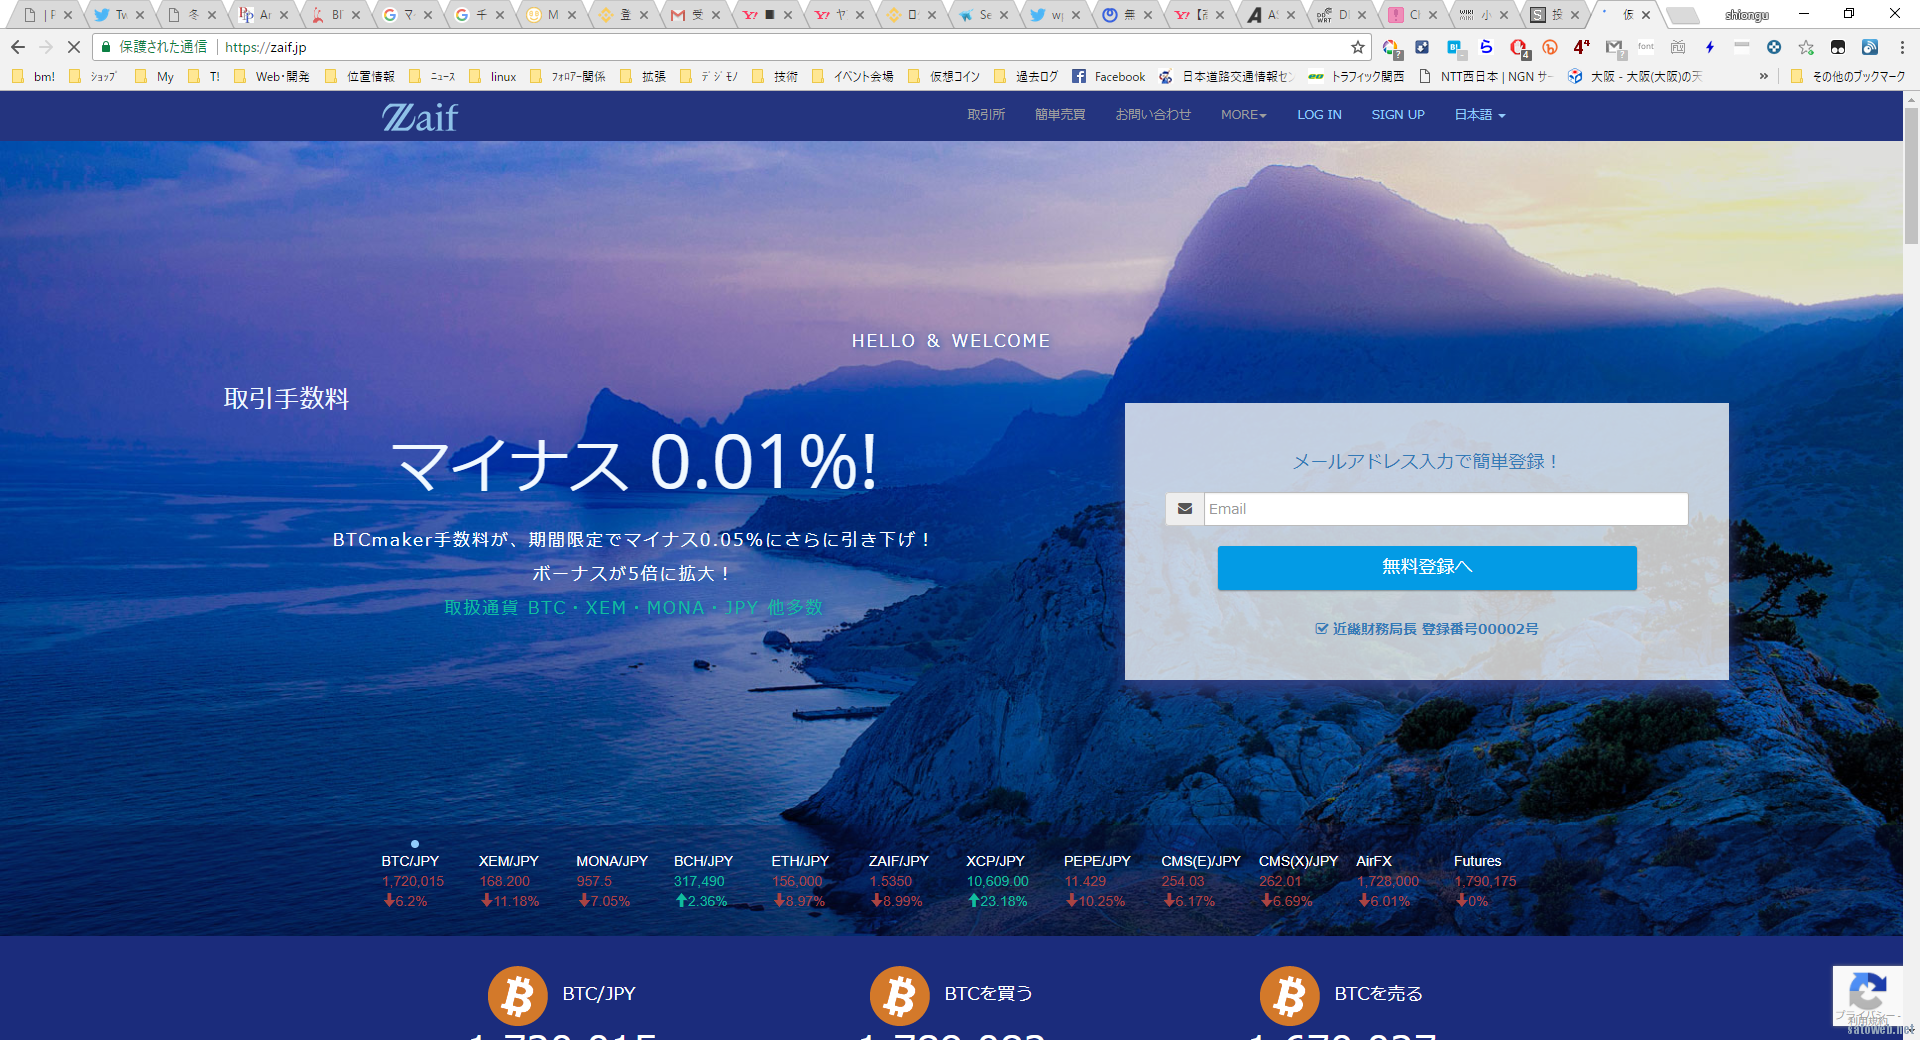Click the secure connection padlock icon
This screenshot has height=1040, width=1920.
[106, 47]
